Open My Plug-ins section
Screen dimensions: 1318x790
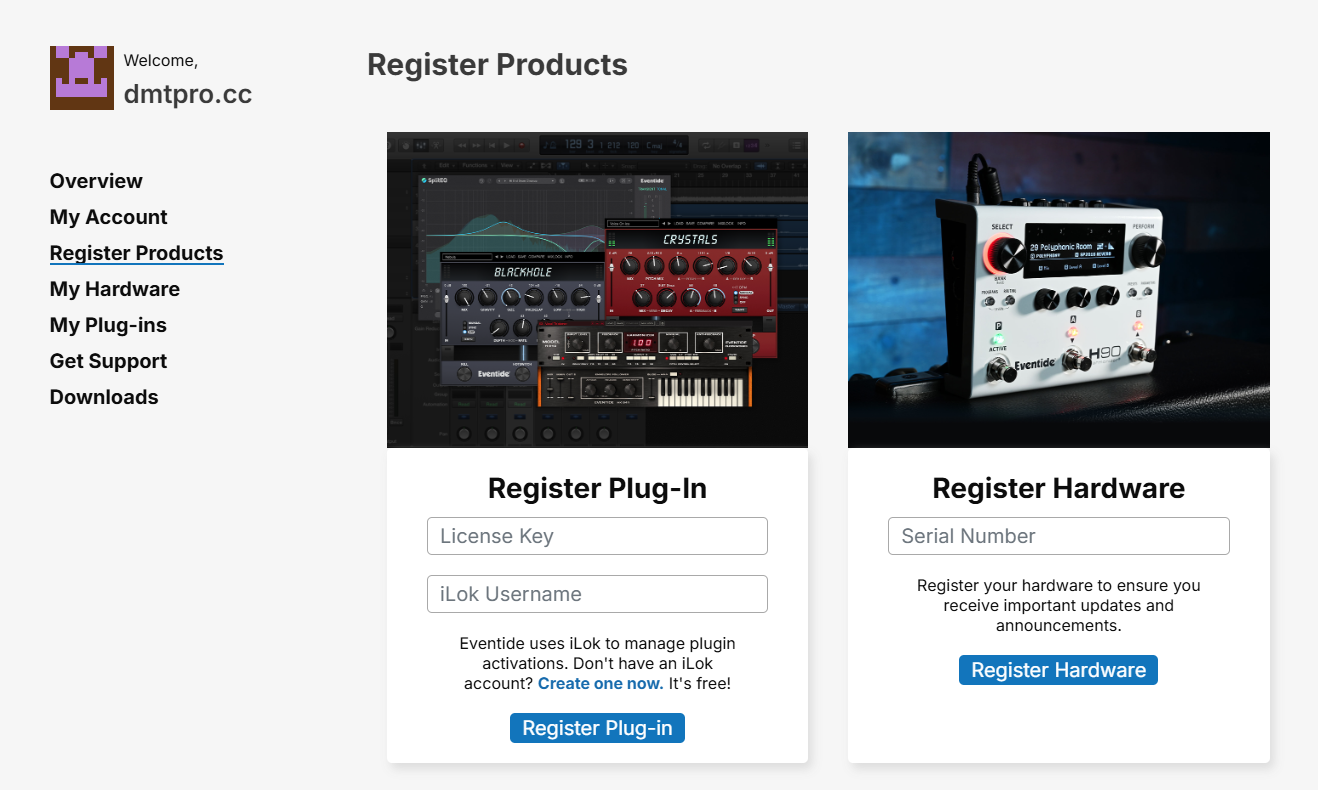click(x=108, y=325)
